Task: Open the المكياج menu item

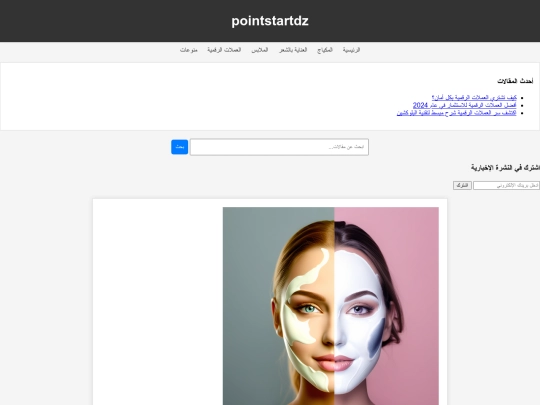Action: pyautogui.click(x=325, y=50)
